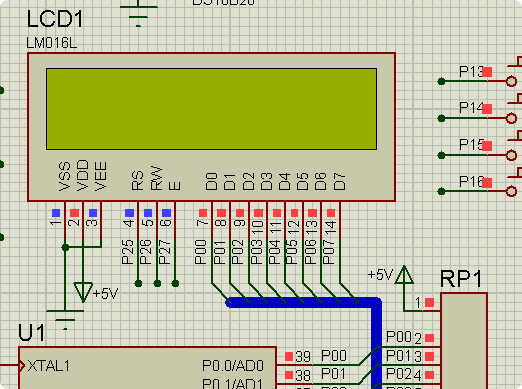Select the LCD1 component reference label

[x=55, y=19]
